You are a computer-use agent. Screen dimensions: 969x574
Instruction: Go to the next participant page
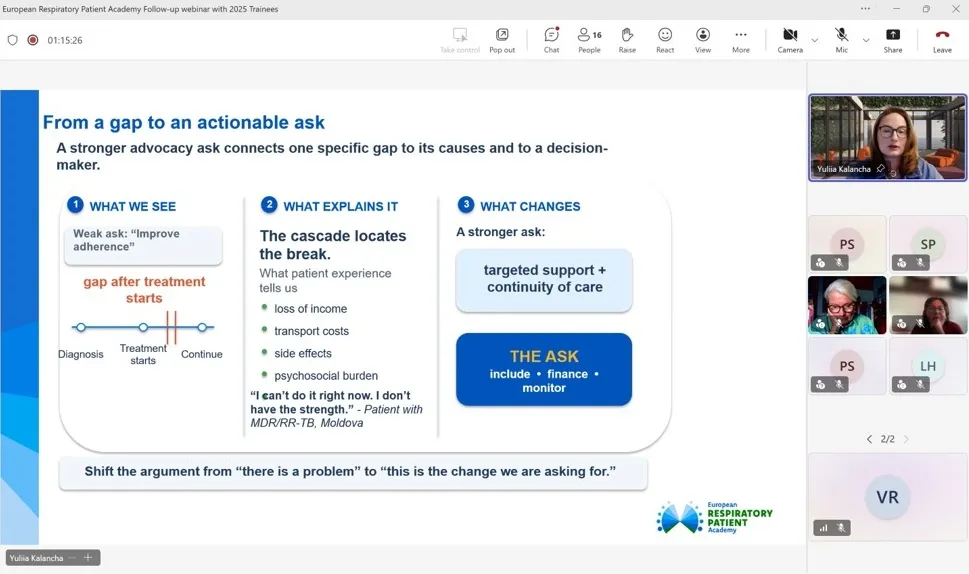click(x=906, y=439)
